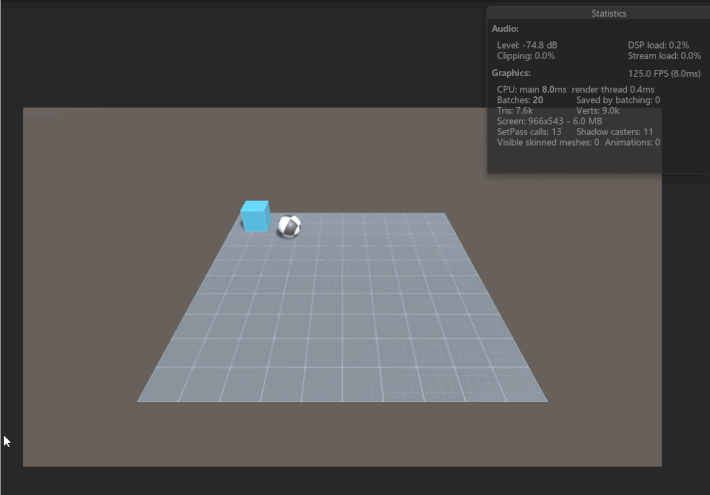Select the CPU main 8.0ms stat
Screen dimensions: 710x495
[x=531, y=89]
